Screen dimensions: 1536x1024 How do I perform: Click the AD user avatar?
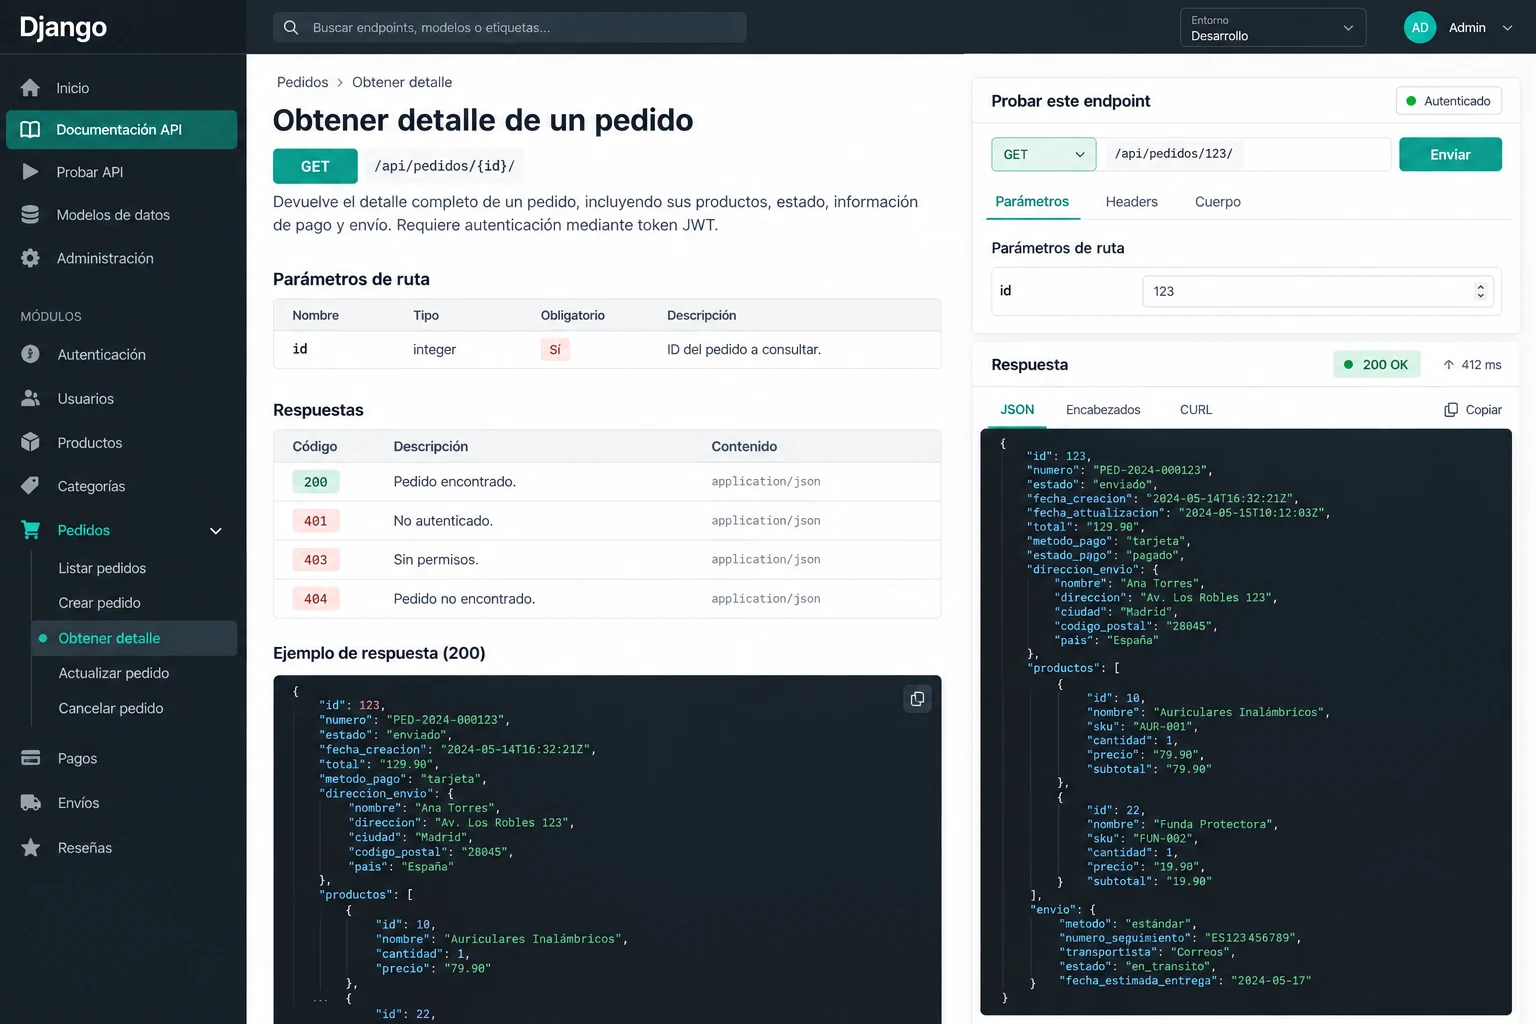coord(1420,28)
